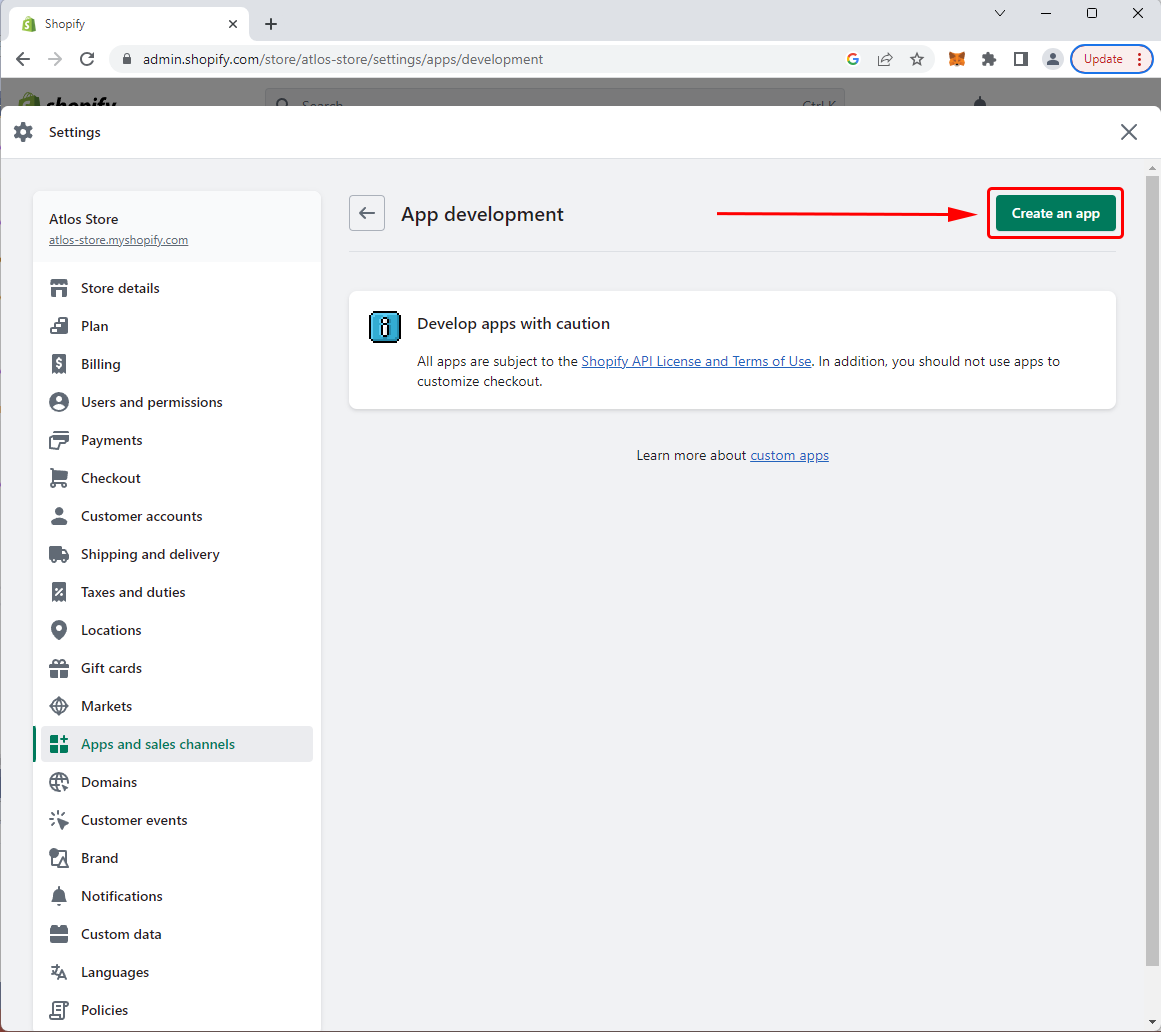Open the MetaMask fox extension
1161x1032 pixels.
[x=957, y=59]
